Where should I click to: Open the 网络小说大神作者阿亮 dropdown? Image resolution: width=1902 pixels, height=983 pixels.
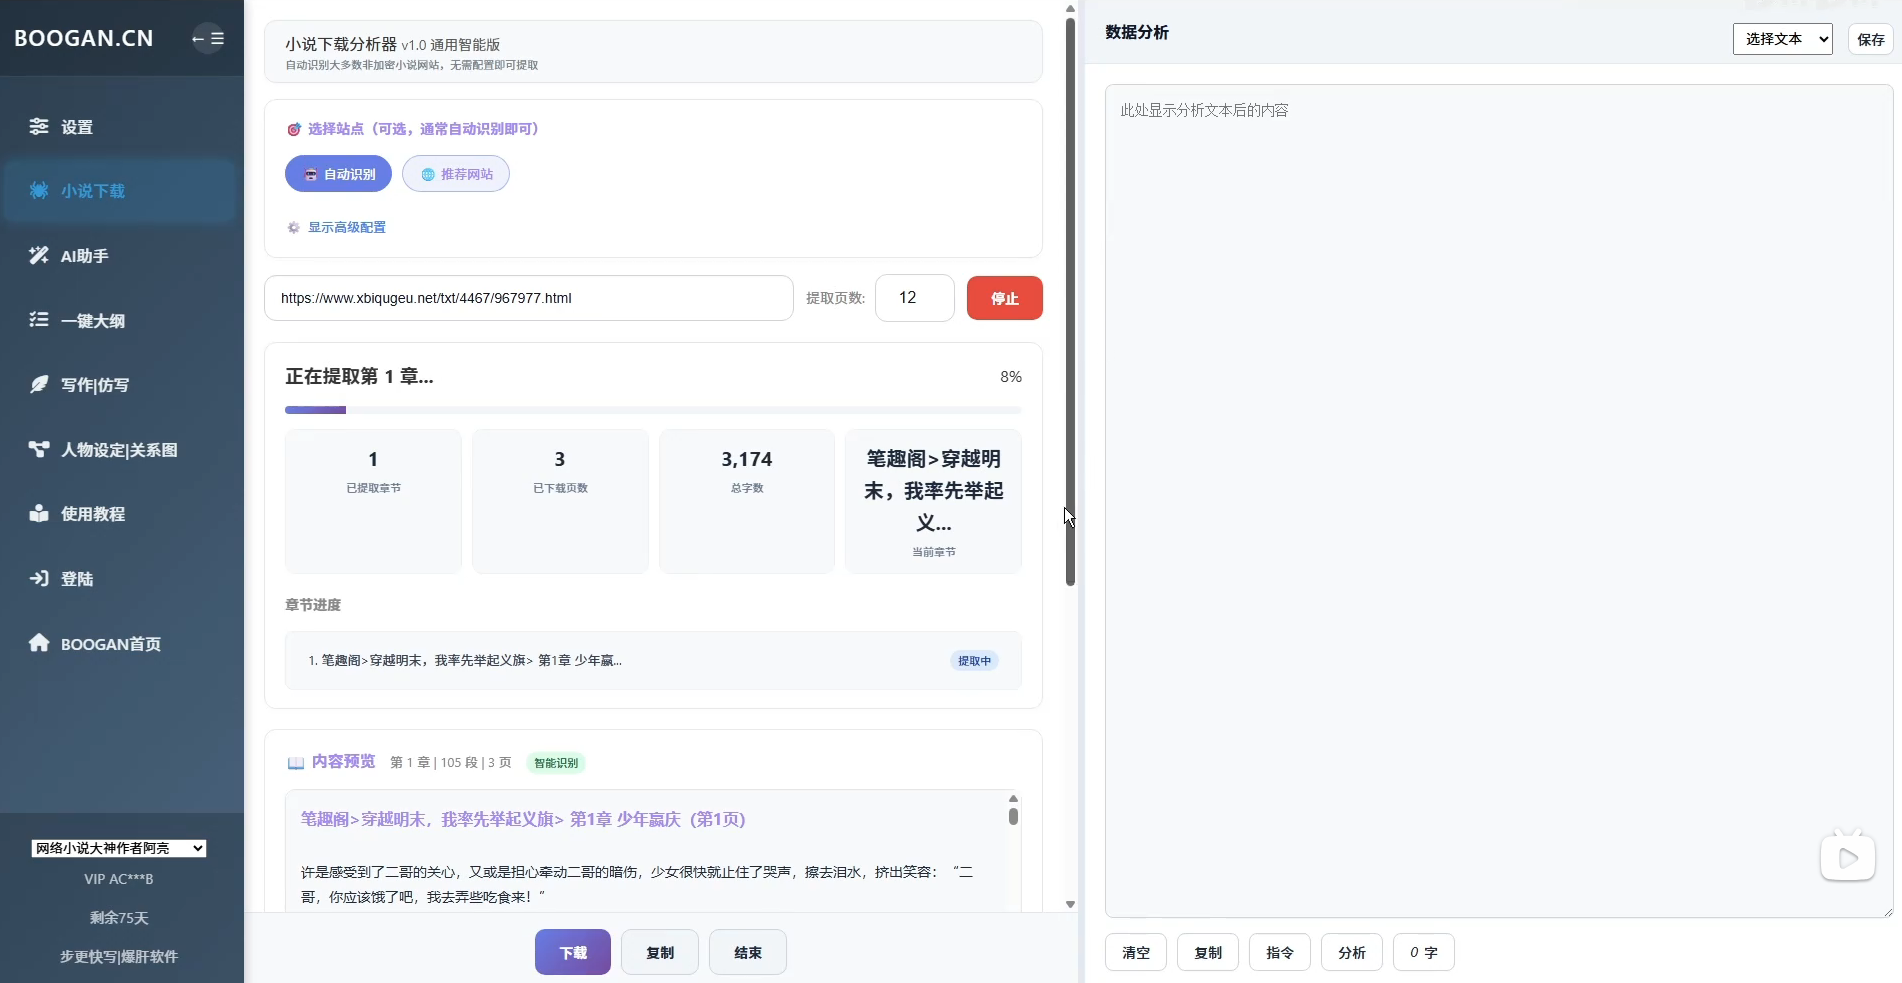119,848
